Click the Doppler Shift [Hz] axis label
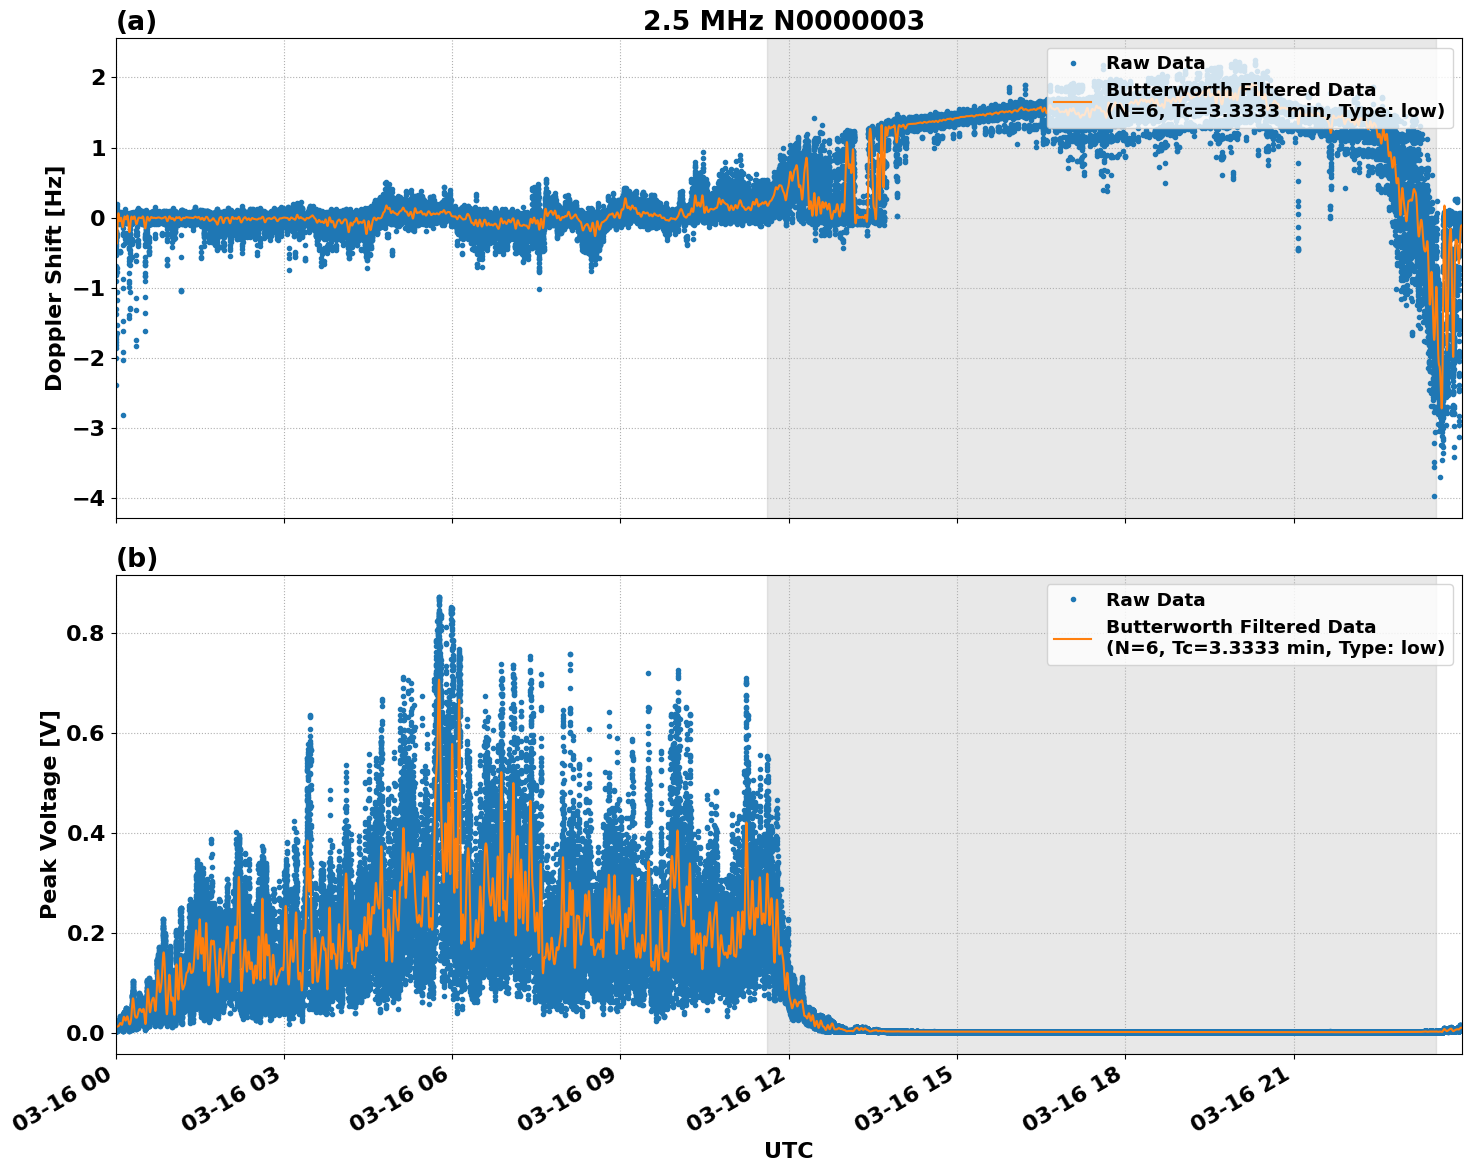The image size is (1471, 1172). [x=55, y=272]
